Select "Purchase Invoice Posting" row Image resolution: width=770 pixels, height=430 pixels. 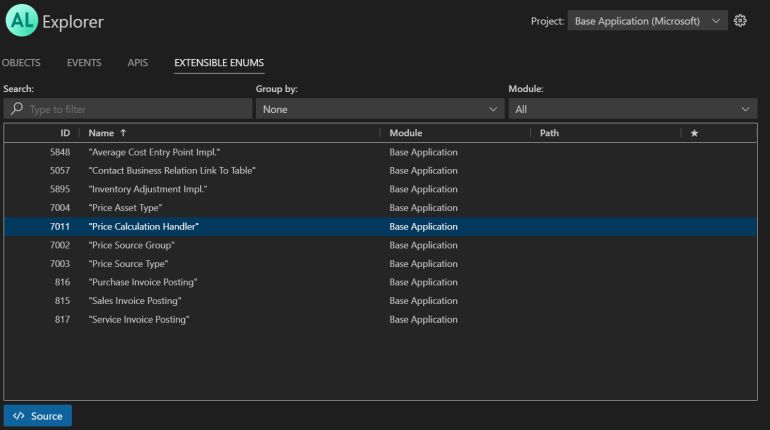tap(380, 282)
